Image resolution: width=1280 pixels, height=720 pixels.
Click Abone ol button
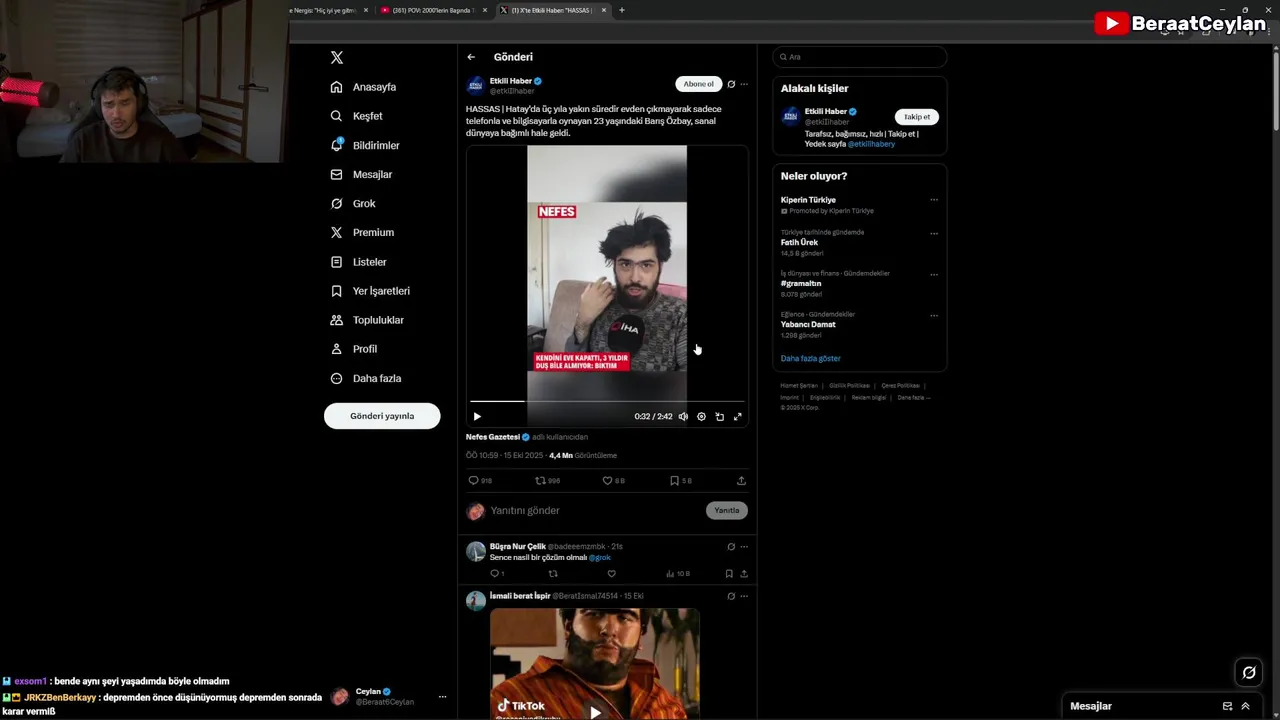click(x=698, y=84)
